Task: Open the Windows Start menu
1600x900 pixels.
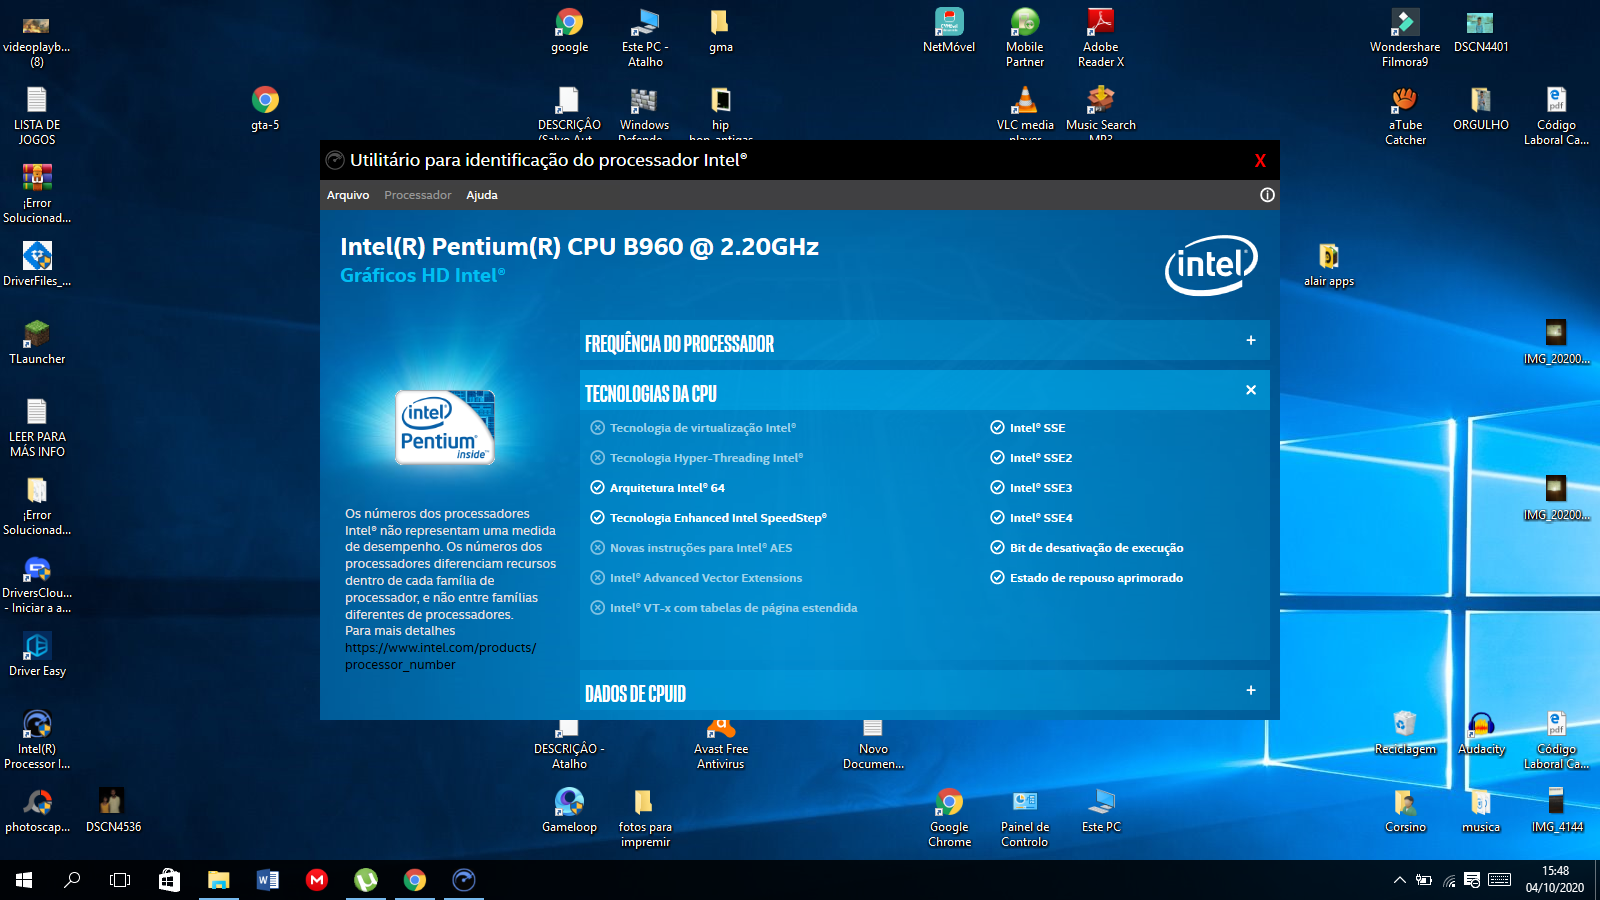Action: [24, 880]
